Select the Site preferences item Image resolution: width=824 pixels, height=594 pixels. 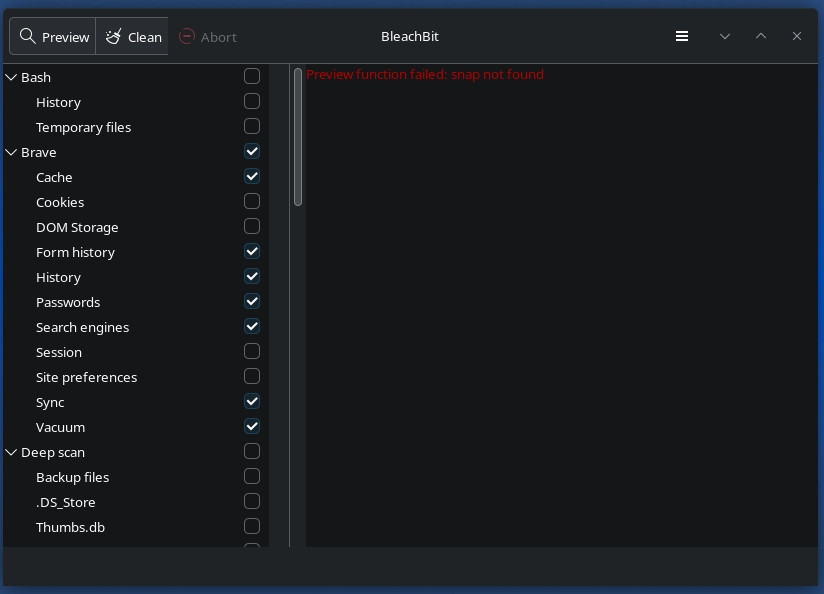point(86,377)
